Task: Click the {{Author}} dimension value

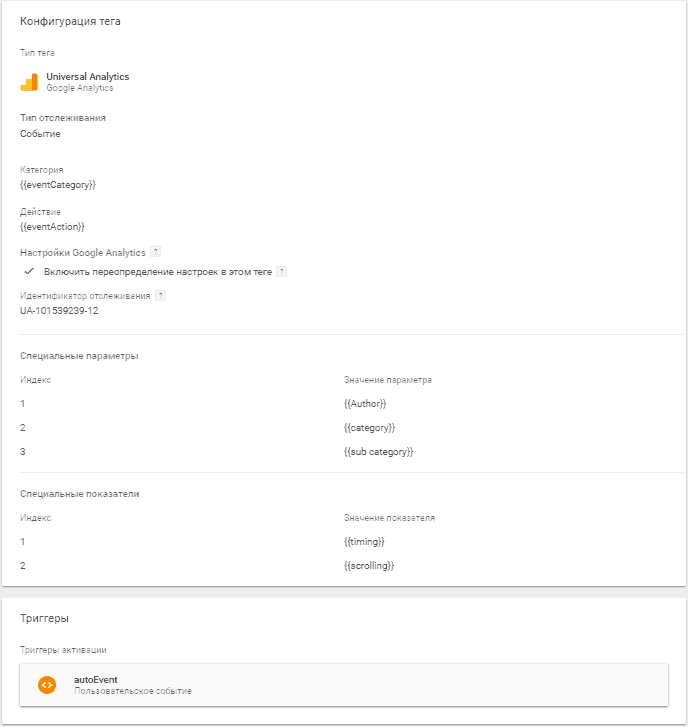Action: 365,404
